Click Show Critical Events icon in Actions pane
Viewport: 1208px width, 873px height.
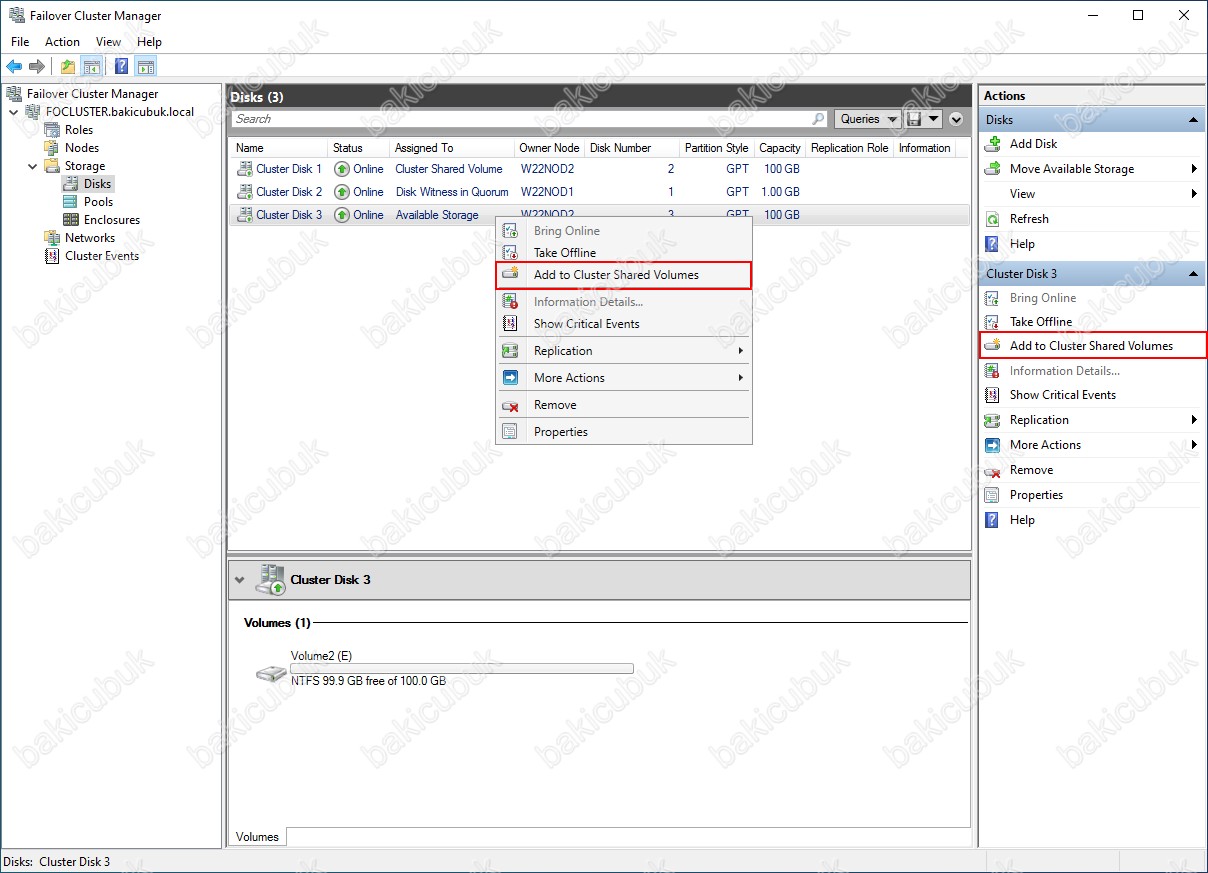pos(993,395)
